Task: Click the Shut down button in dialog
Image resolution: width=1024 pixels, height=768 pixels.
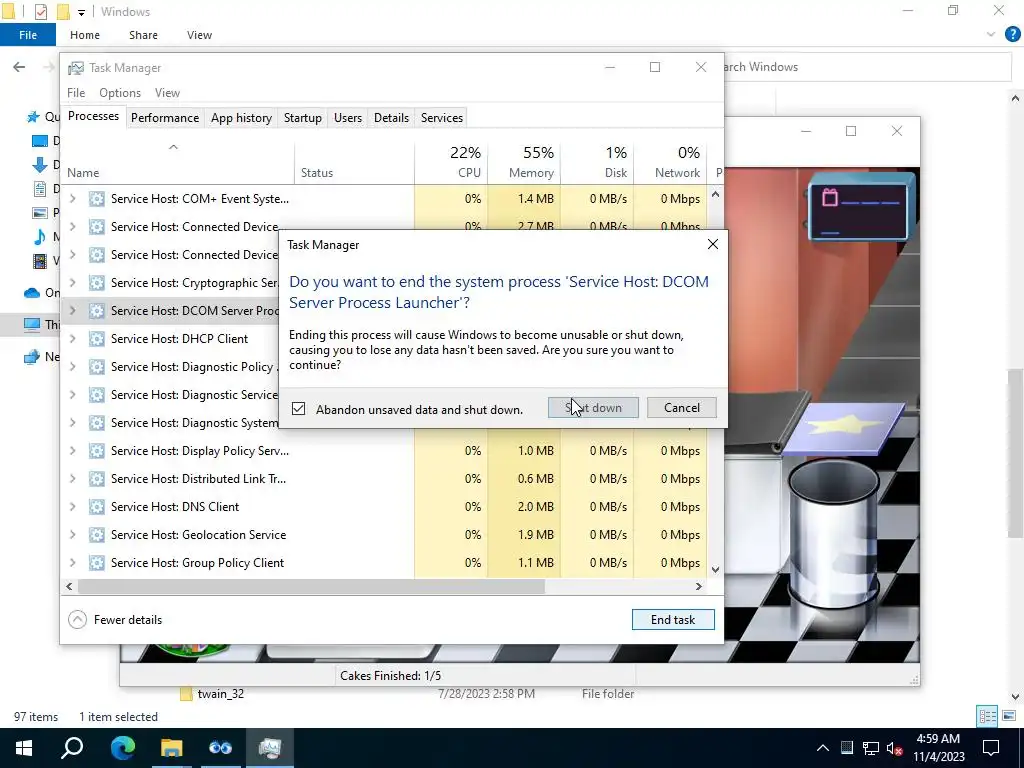Action: click(593, 408)
